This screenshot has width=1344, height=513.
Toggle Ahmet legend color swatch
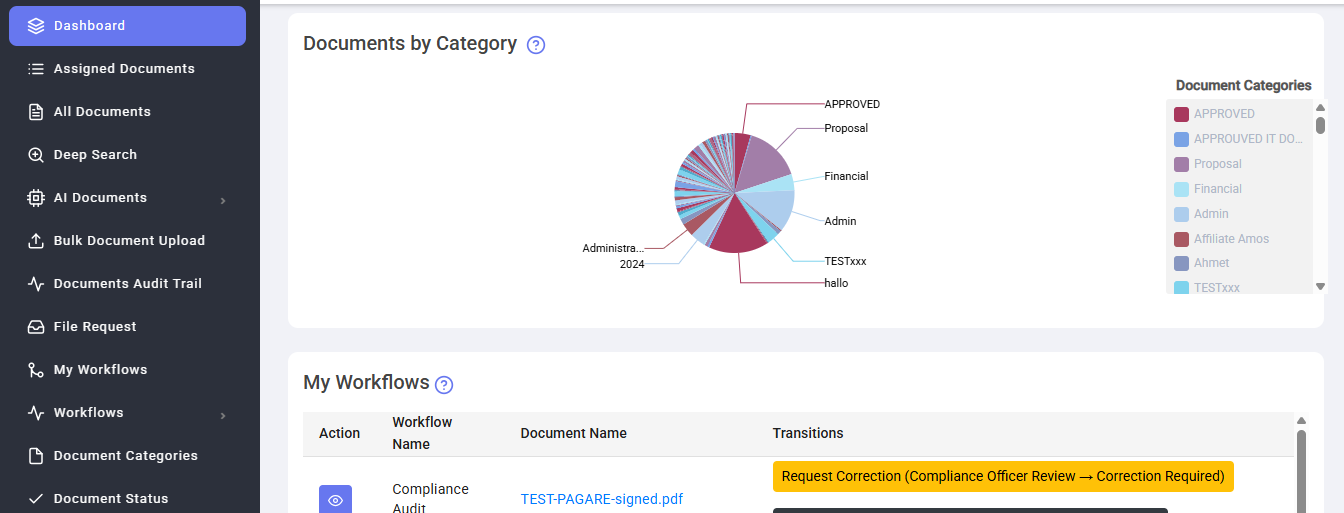coord(1181,263)
